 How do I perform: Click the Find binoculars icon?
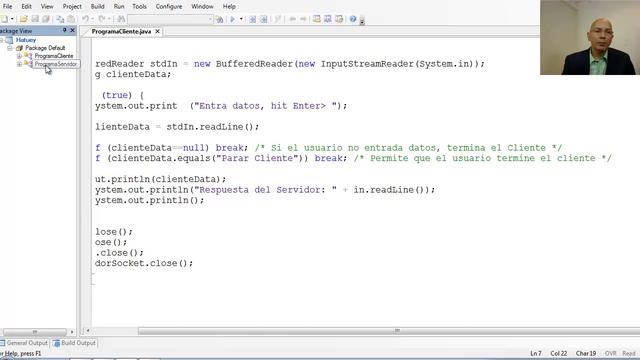coord(121,19)
